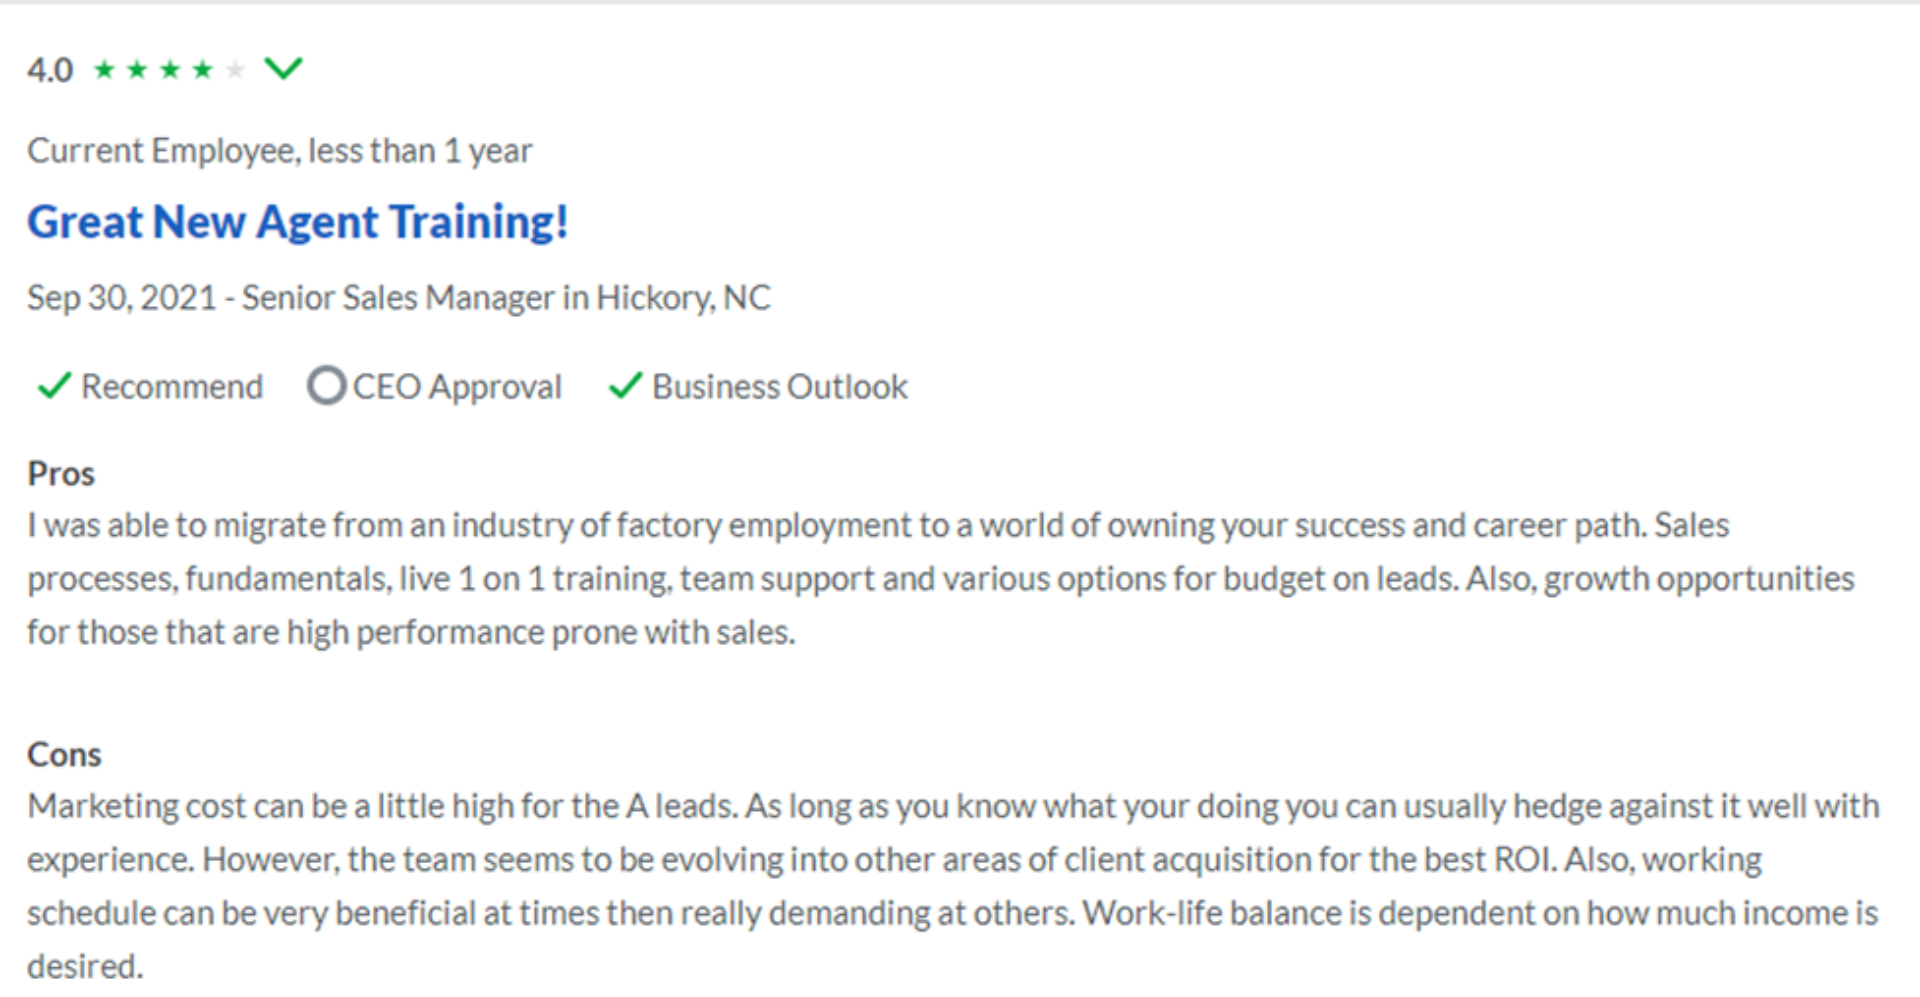Click the Senior Sales Manager date line
Image resolution: width=1920 pixels, height=997 pixels.
(398, 298)
